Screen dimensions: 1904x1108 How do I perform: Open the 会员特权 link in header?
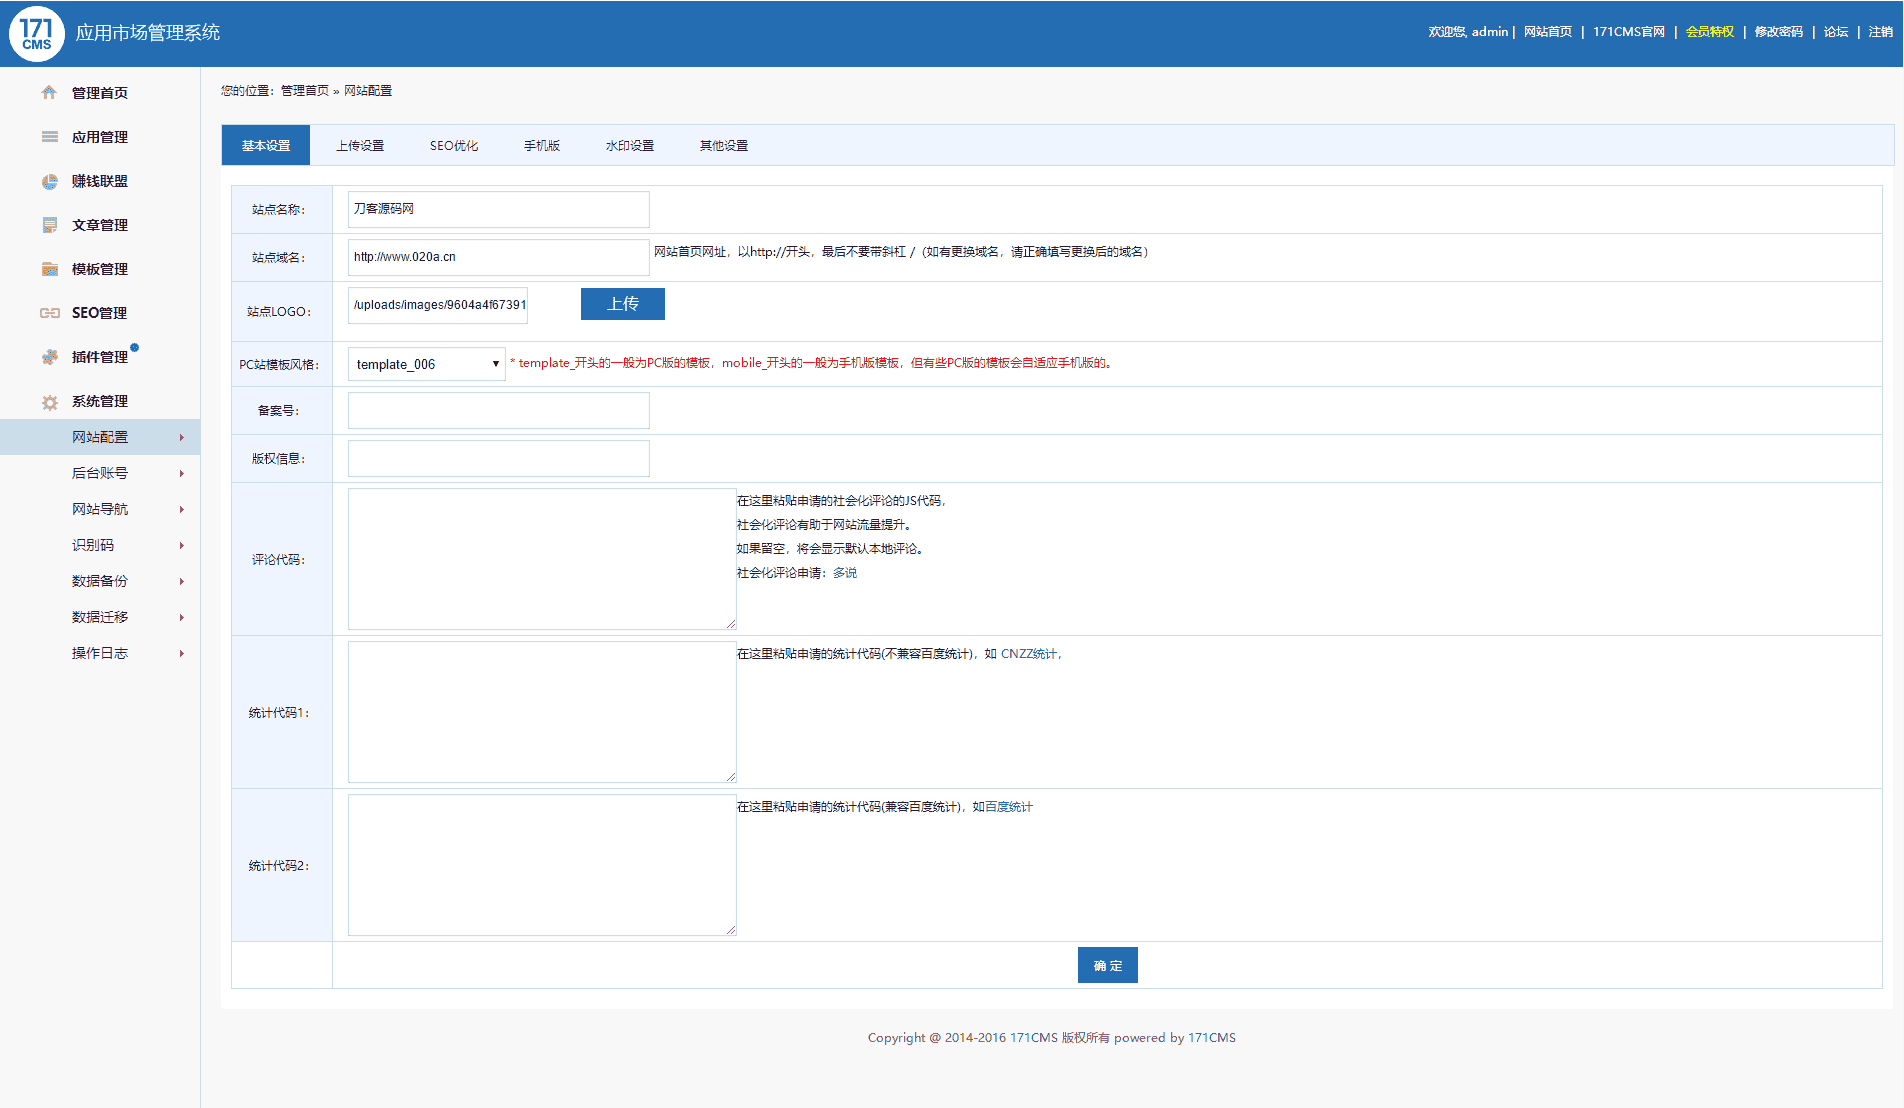pos(1709,32)
